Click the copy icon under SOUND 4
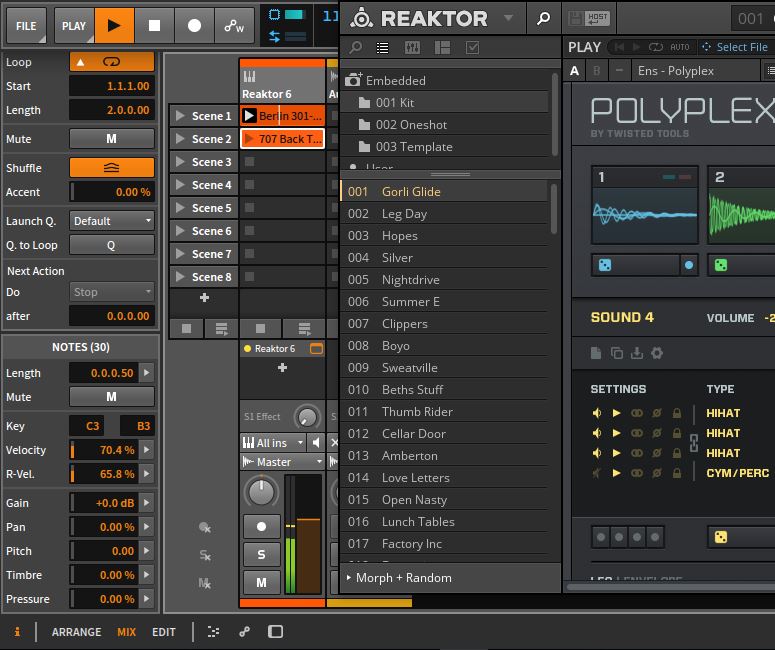Viewport: 775px width, 650px height. (x=616, y=353)
